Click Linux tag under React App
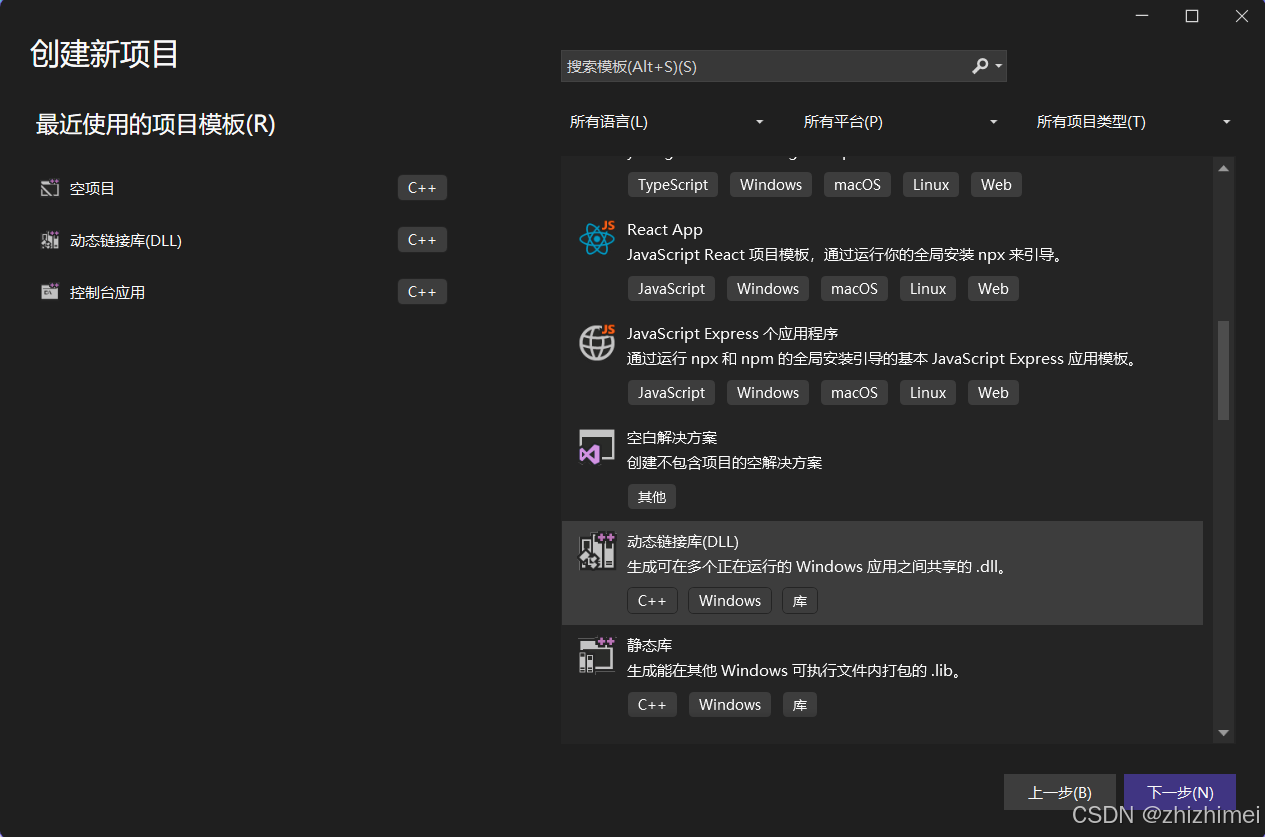This screenshot has width=1265, height=837. coord(928,289)
